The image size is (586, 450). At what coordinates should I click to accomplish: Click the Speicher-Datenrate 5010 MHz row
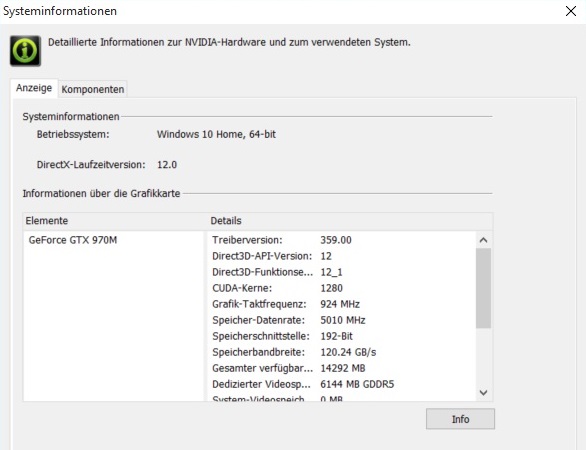[342, 320]
